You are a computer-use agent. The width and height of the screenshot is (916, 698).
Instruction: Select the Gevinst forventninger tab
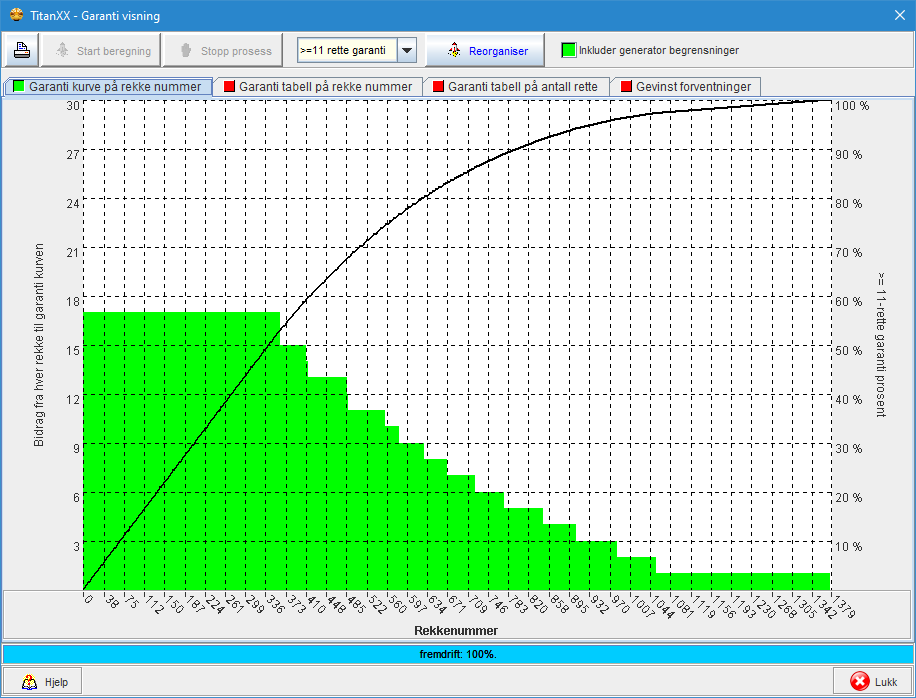685,86
